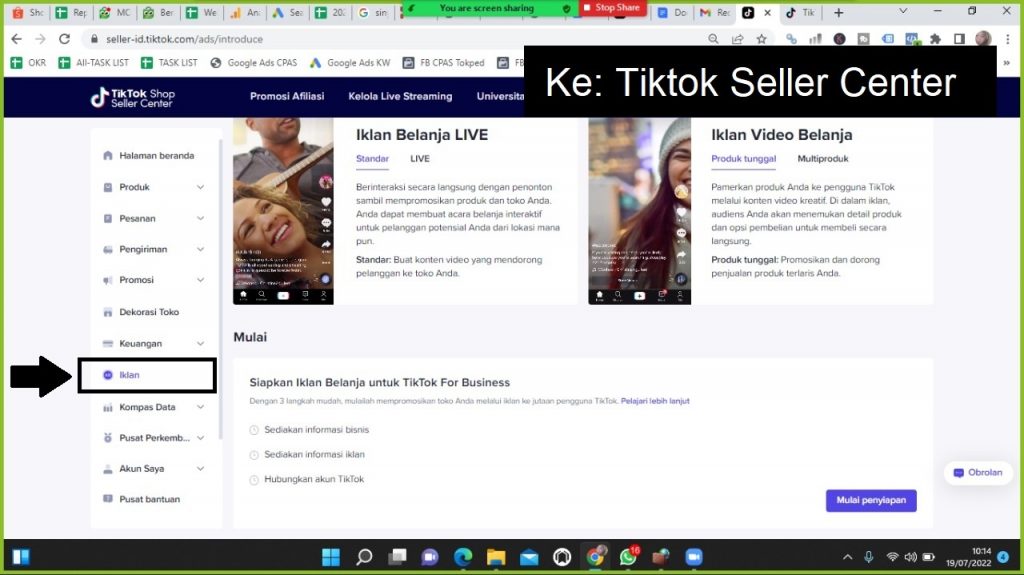Screen dimensions: 1024x575
Task: Expand the Akun Saya menu chevron
Action: point(200,468)
